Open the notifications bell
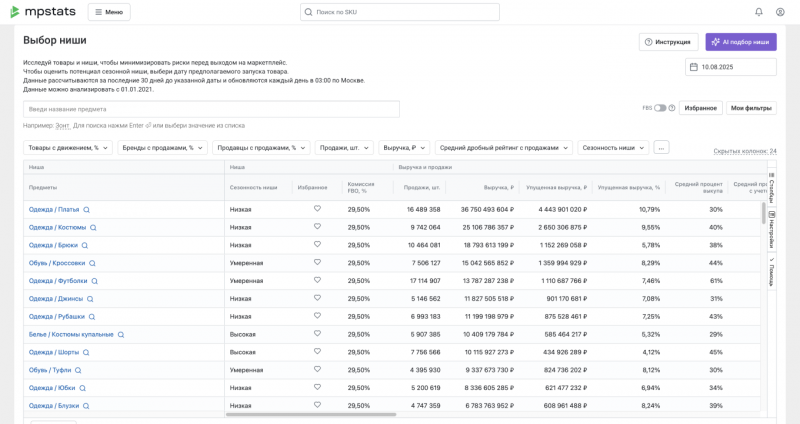800x424 pixels. 759,12
